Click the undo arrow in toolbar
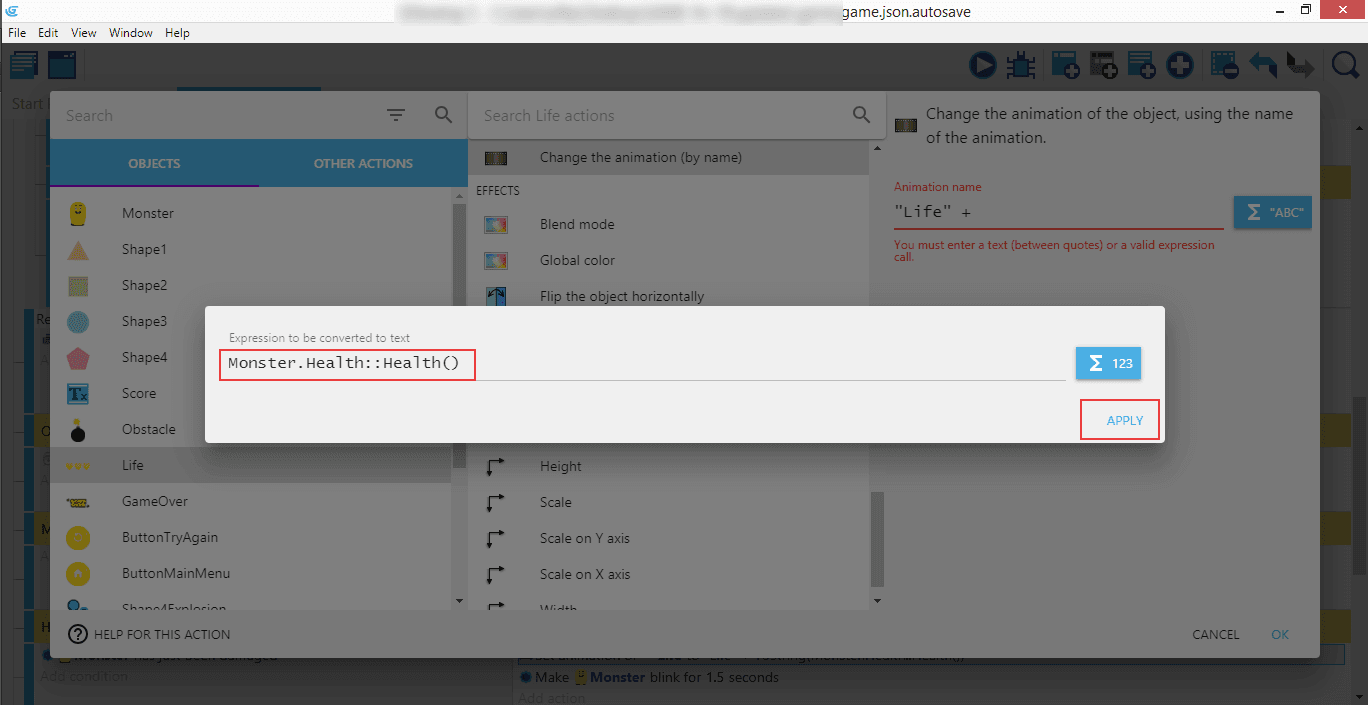Screen dimensions: 1368x705 1263,66
